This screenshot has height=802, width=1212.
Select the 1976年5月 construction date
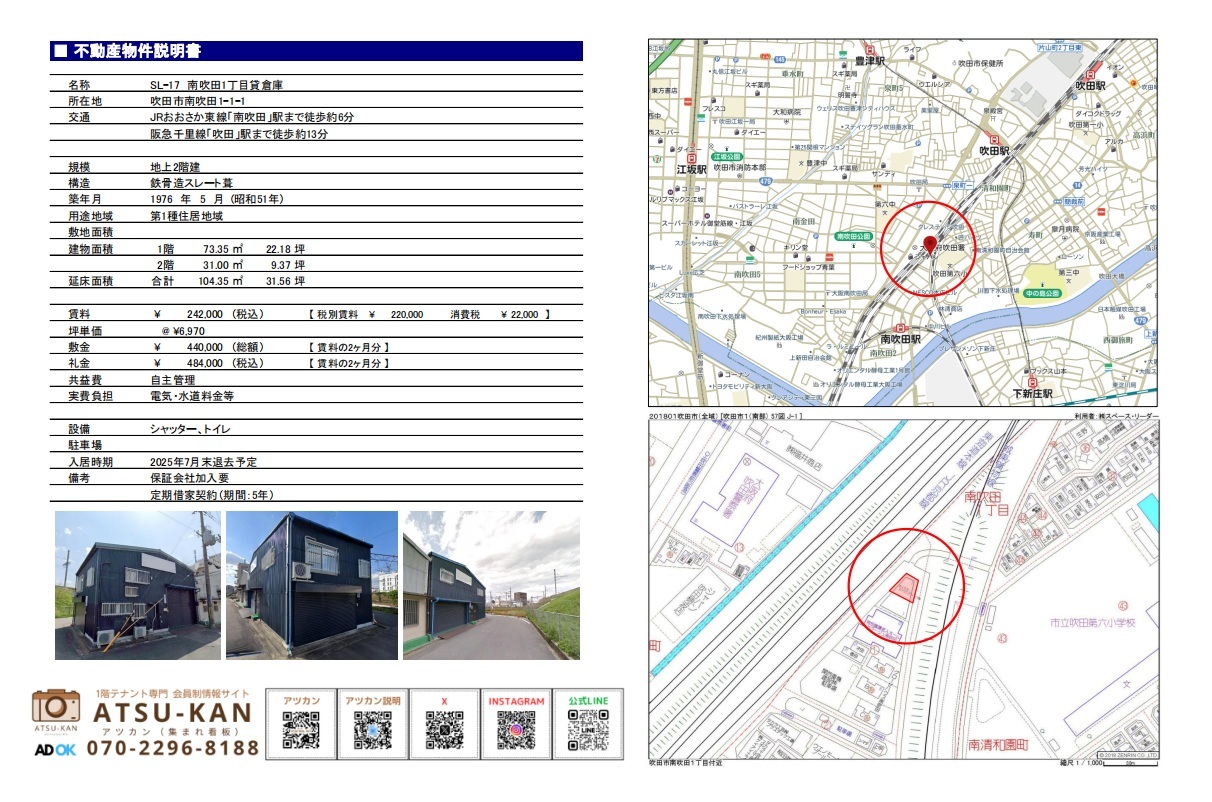coord(219,199)
